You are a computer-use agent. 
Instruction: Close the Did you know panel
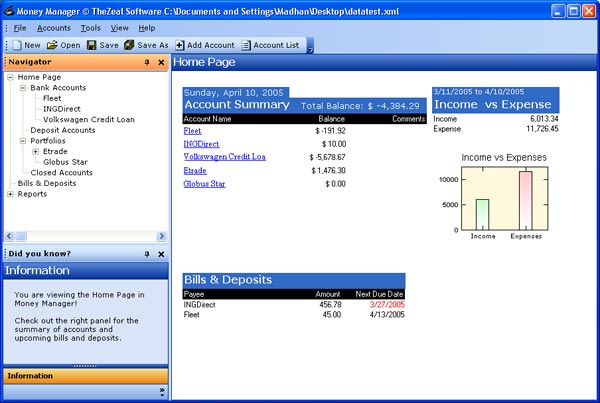(161, 254)
